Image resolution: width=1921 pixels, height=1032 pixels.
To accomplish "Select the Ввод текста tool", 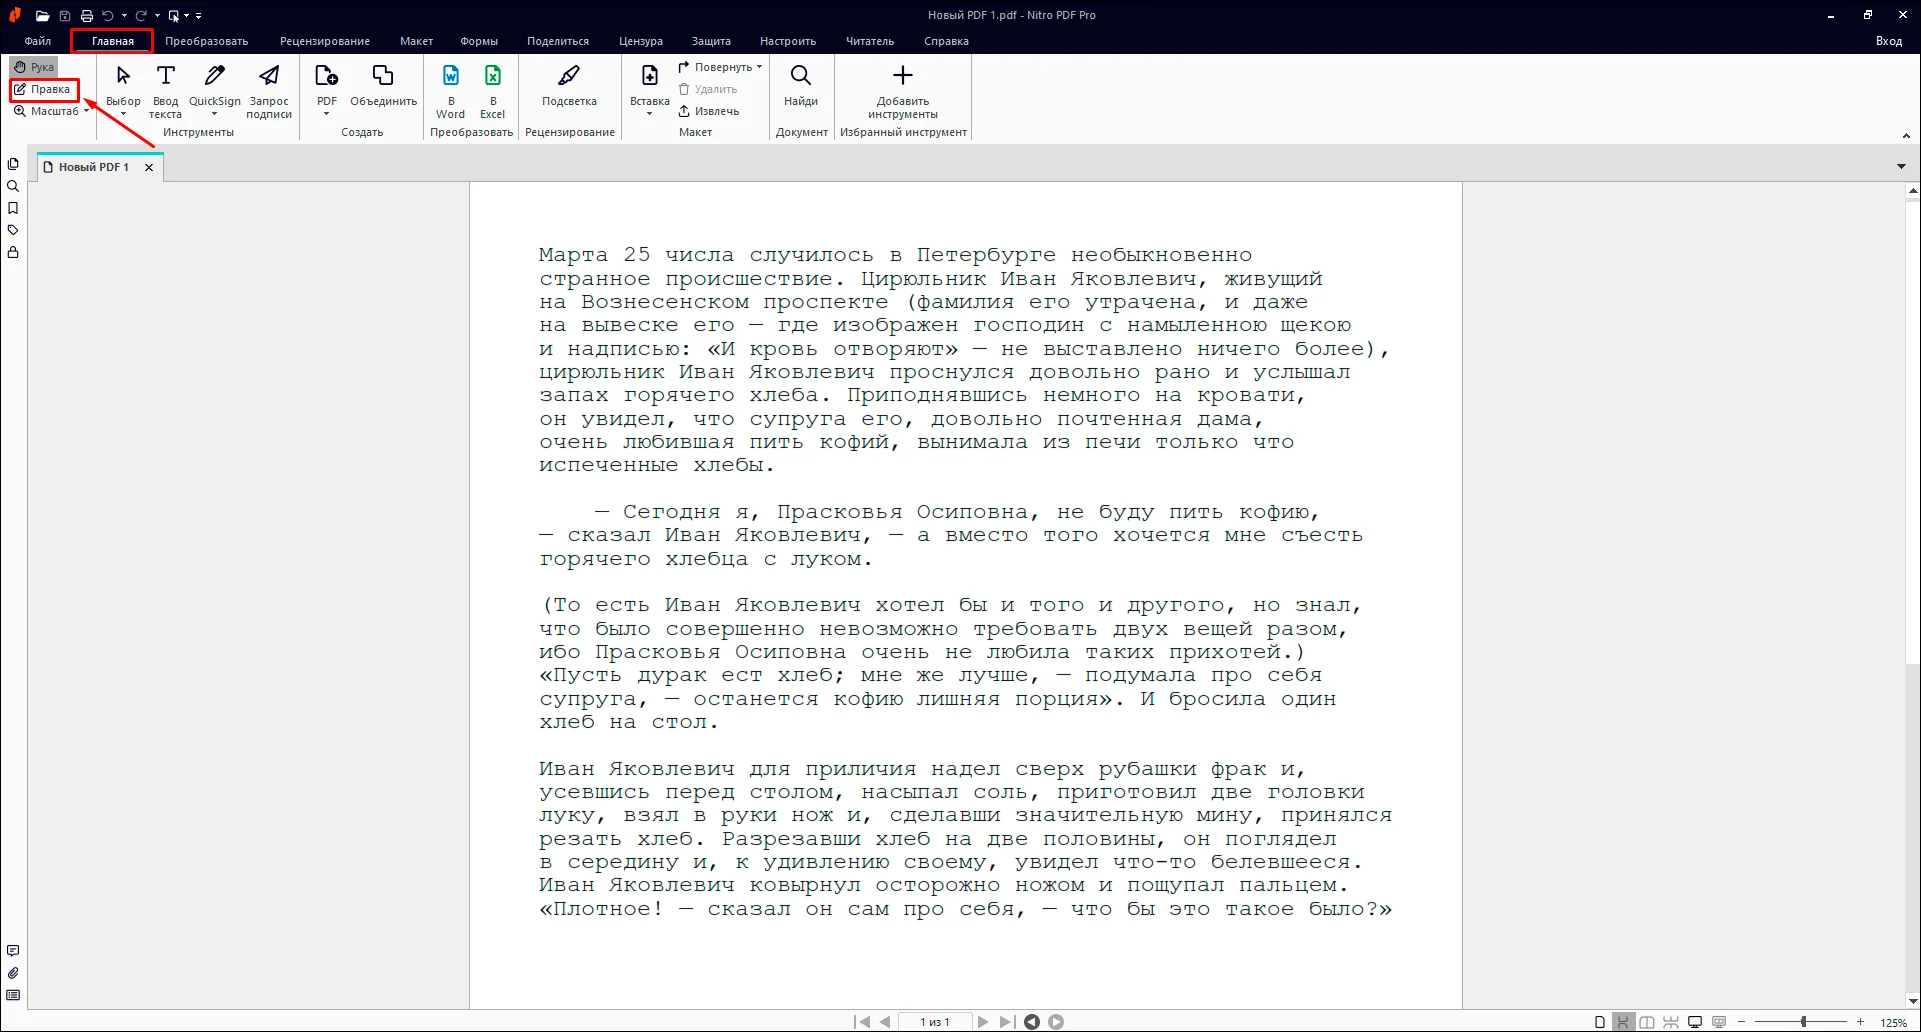I will click(x=166, y=90).
